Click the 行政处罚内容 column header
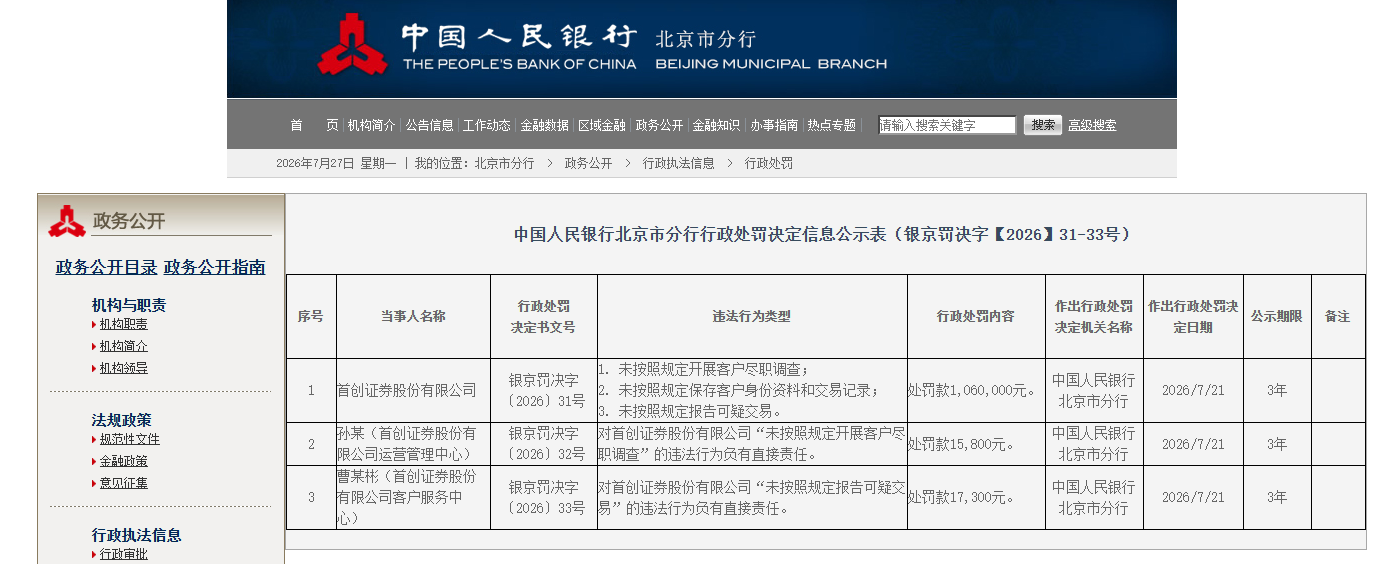 tap(976, 316)
